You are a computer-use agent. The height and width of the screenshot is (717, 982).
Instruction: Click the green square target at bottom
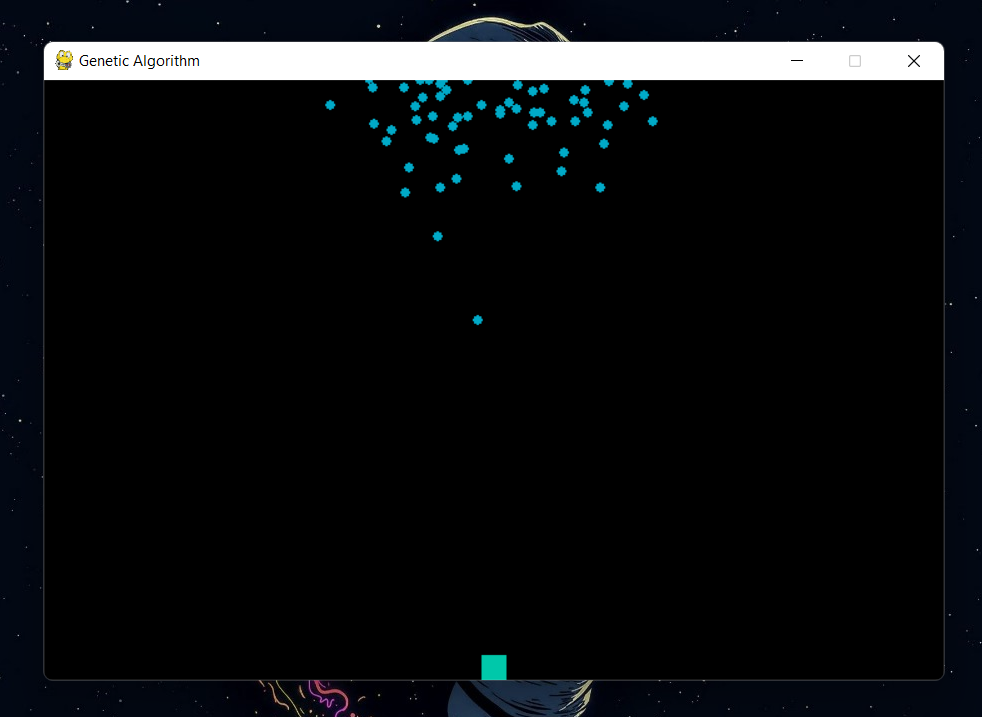pyautogui.click(x=494, y=667)
